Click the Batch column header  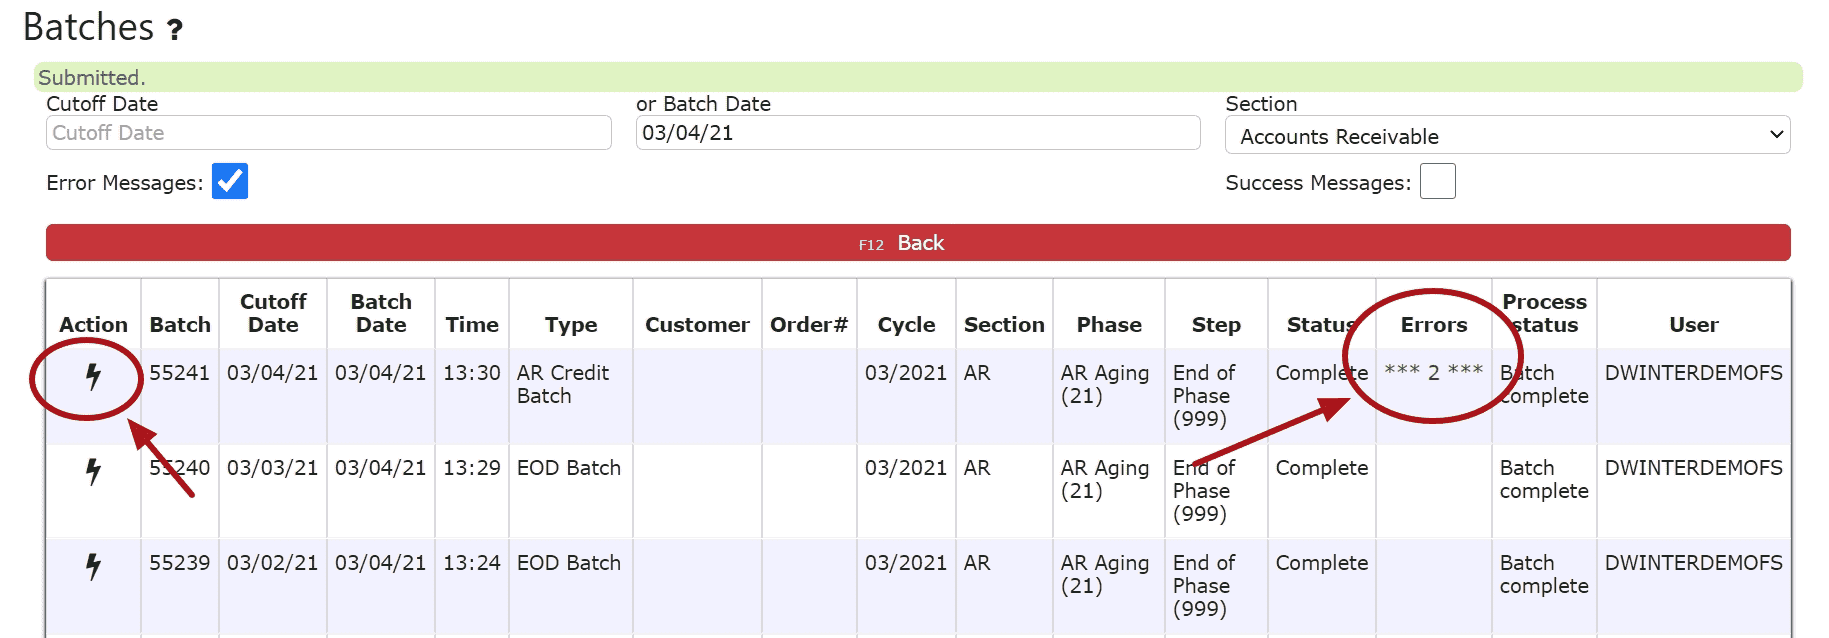coord(180,325)
